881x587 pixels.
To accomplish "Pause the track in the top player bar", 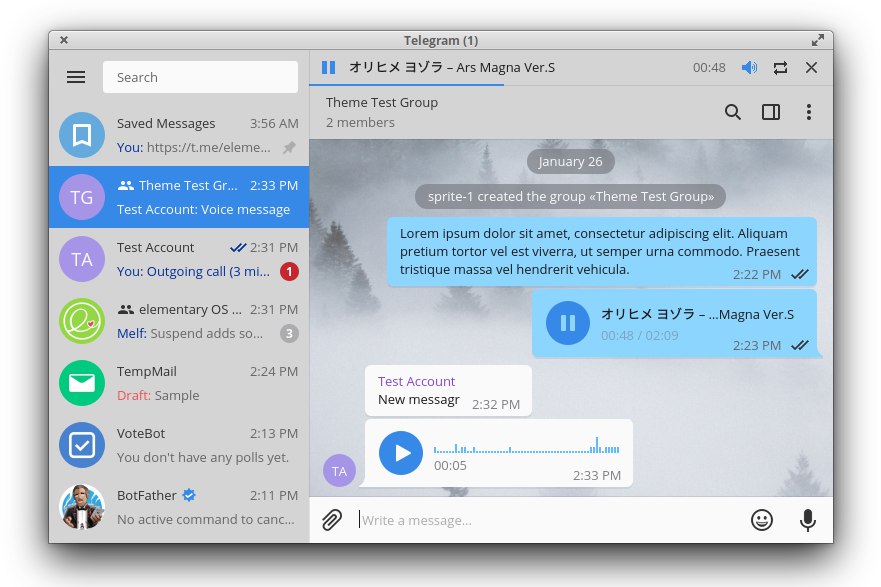I will 329,67.
